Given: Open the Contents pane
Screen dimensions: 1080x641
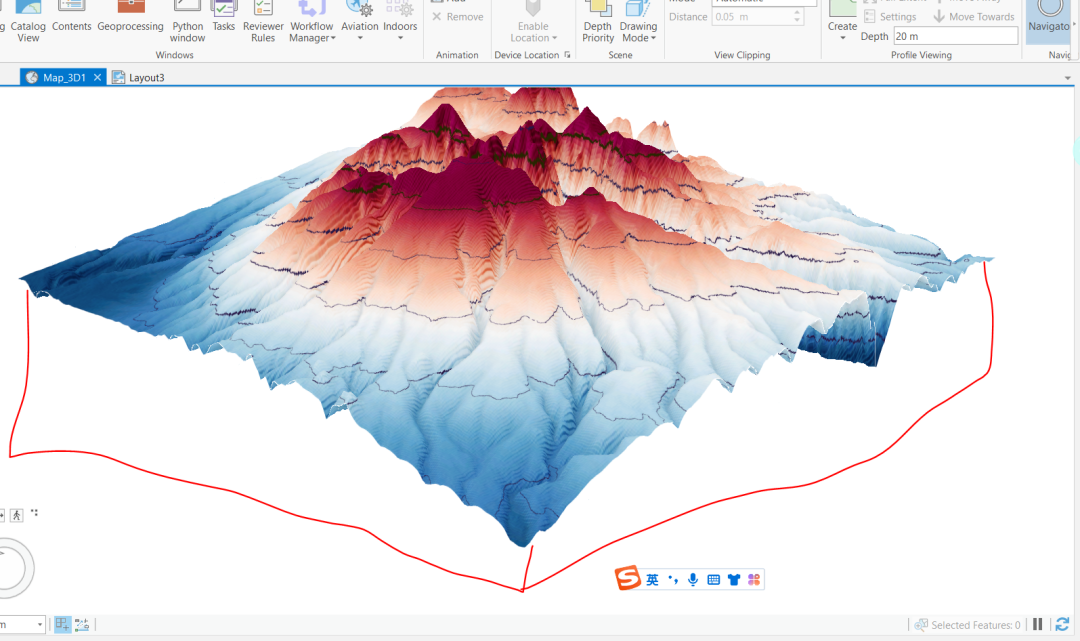Looking at the screenshot, I should (x=72, y=17).
